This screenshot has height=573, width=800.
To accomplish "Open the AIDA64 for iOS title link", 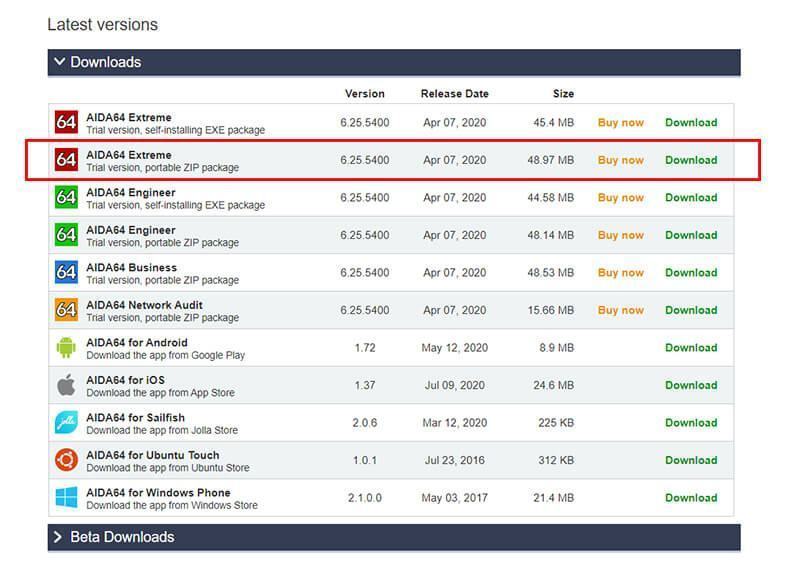I will (125, 380).
